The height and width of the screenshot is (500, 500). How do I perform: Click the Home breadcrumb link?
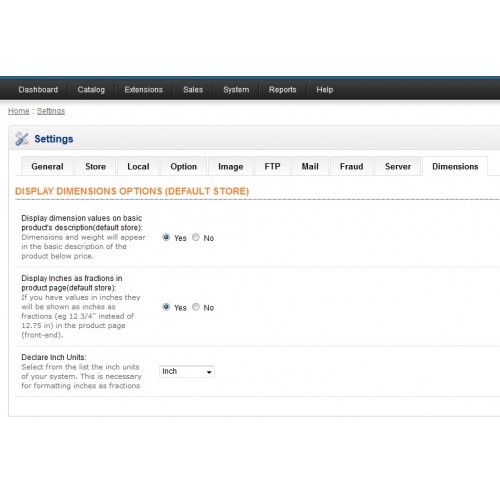point(19,111)
